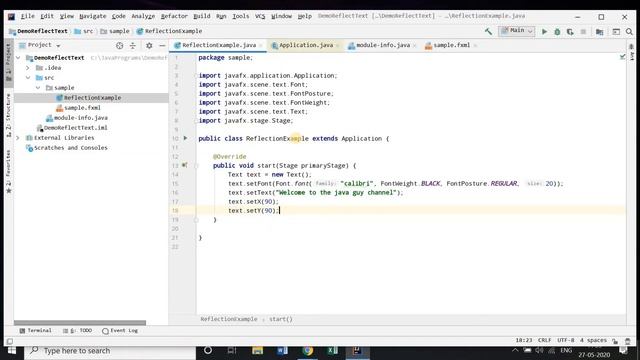Open the VCS menu
Screen dimensions: 640x360
point(260,16)
